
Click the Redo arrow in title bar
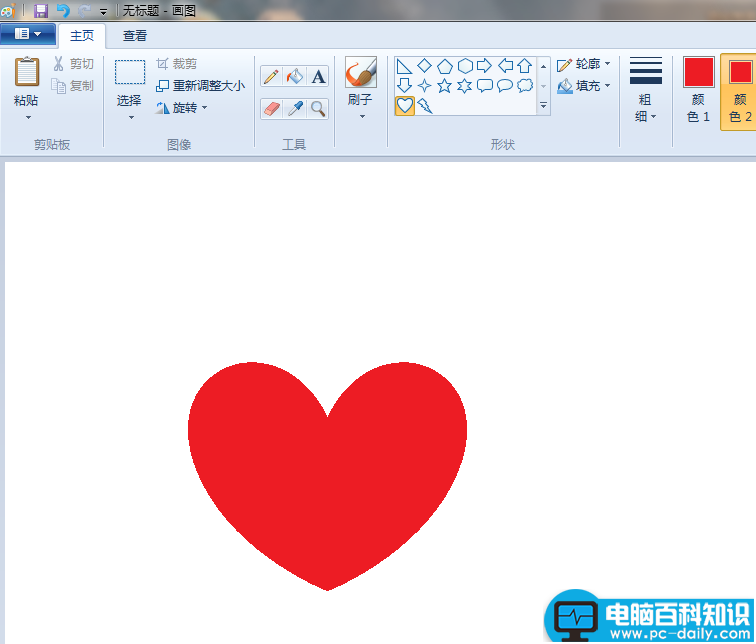point(85,10)
